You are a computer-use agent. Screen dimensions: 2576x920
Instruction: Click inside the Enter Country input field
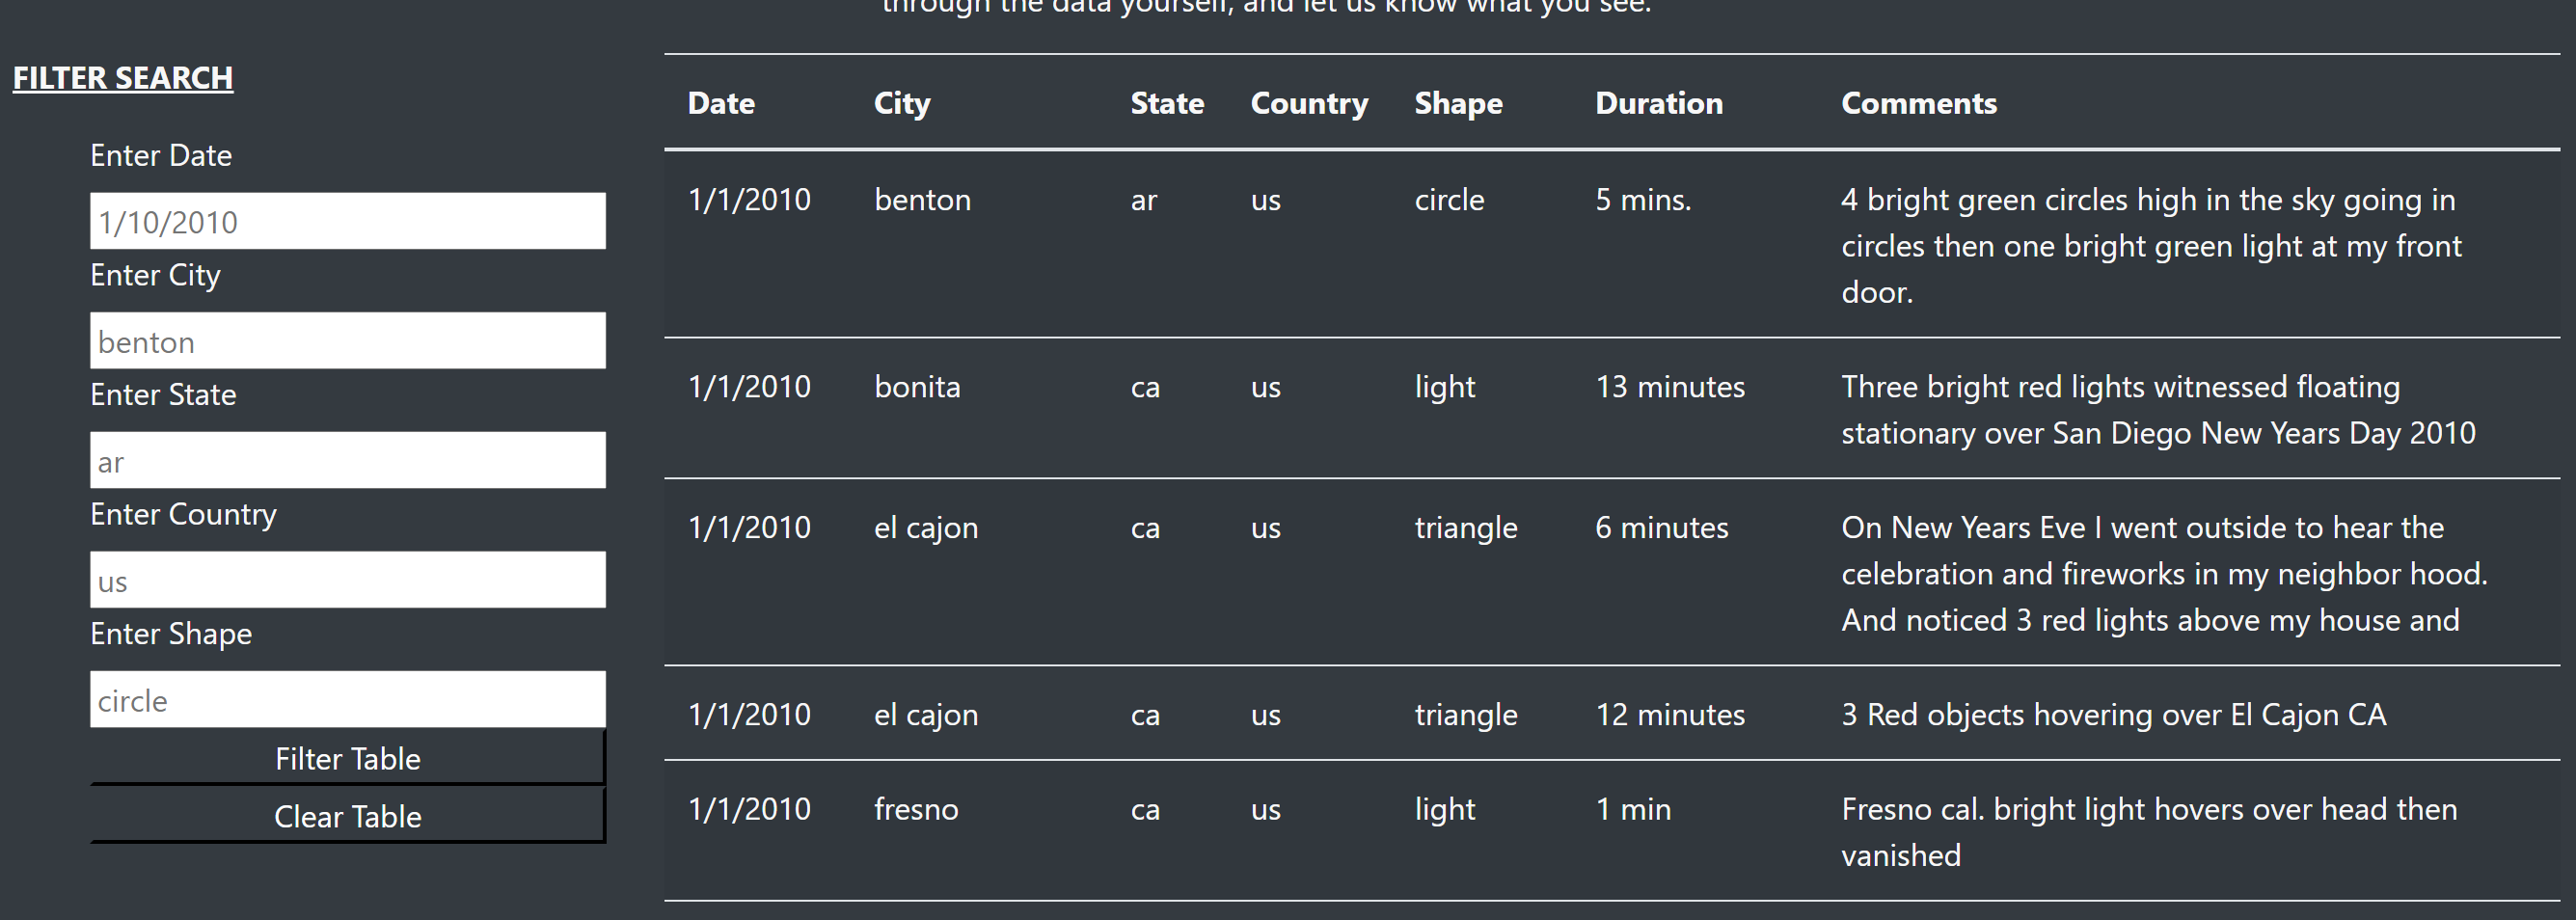[x=347, y=579]
